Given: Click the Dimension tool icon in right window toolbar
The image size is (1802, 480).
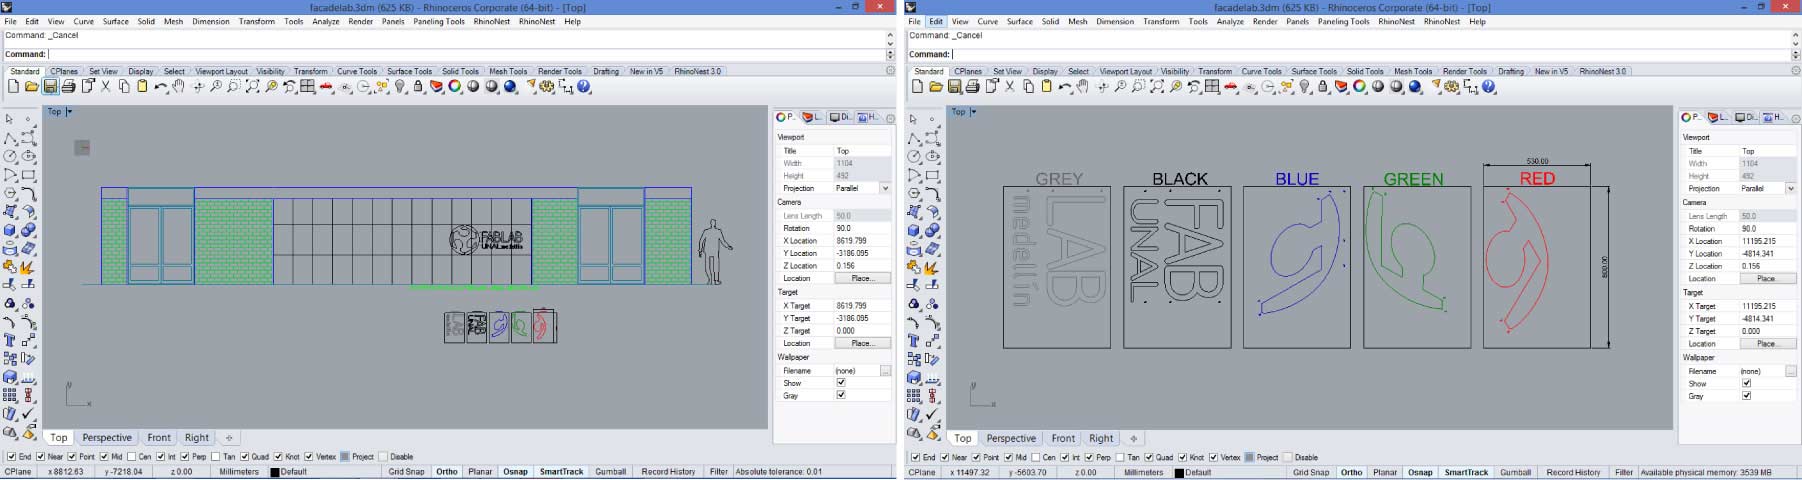Looking at the screenshot, I should [1469, 87].
